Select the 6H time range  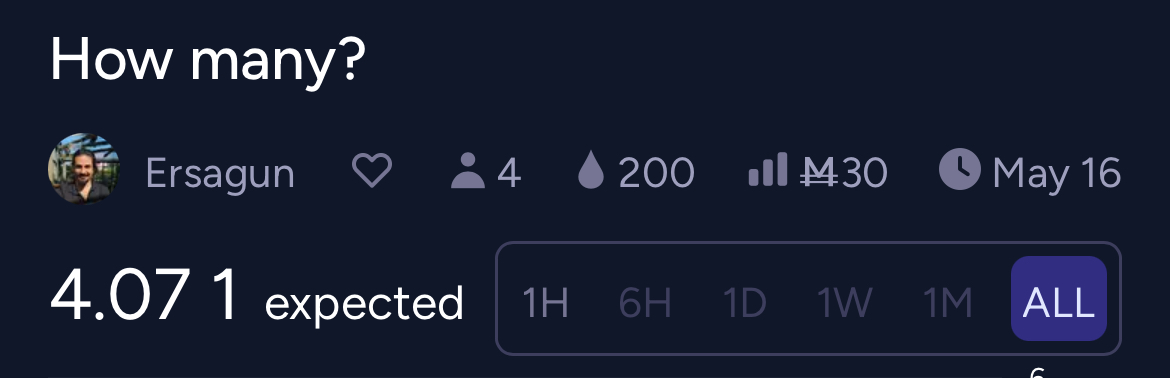coord(645,303)
